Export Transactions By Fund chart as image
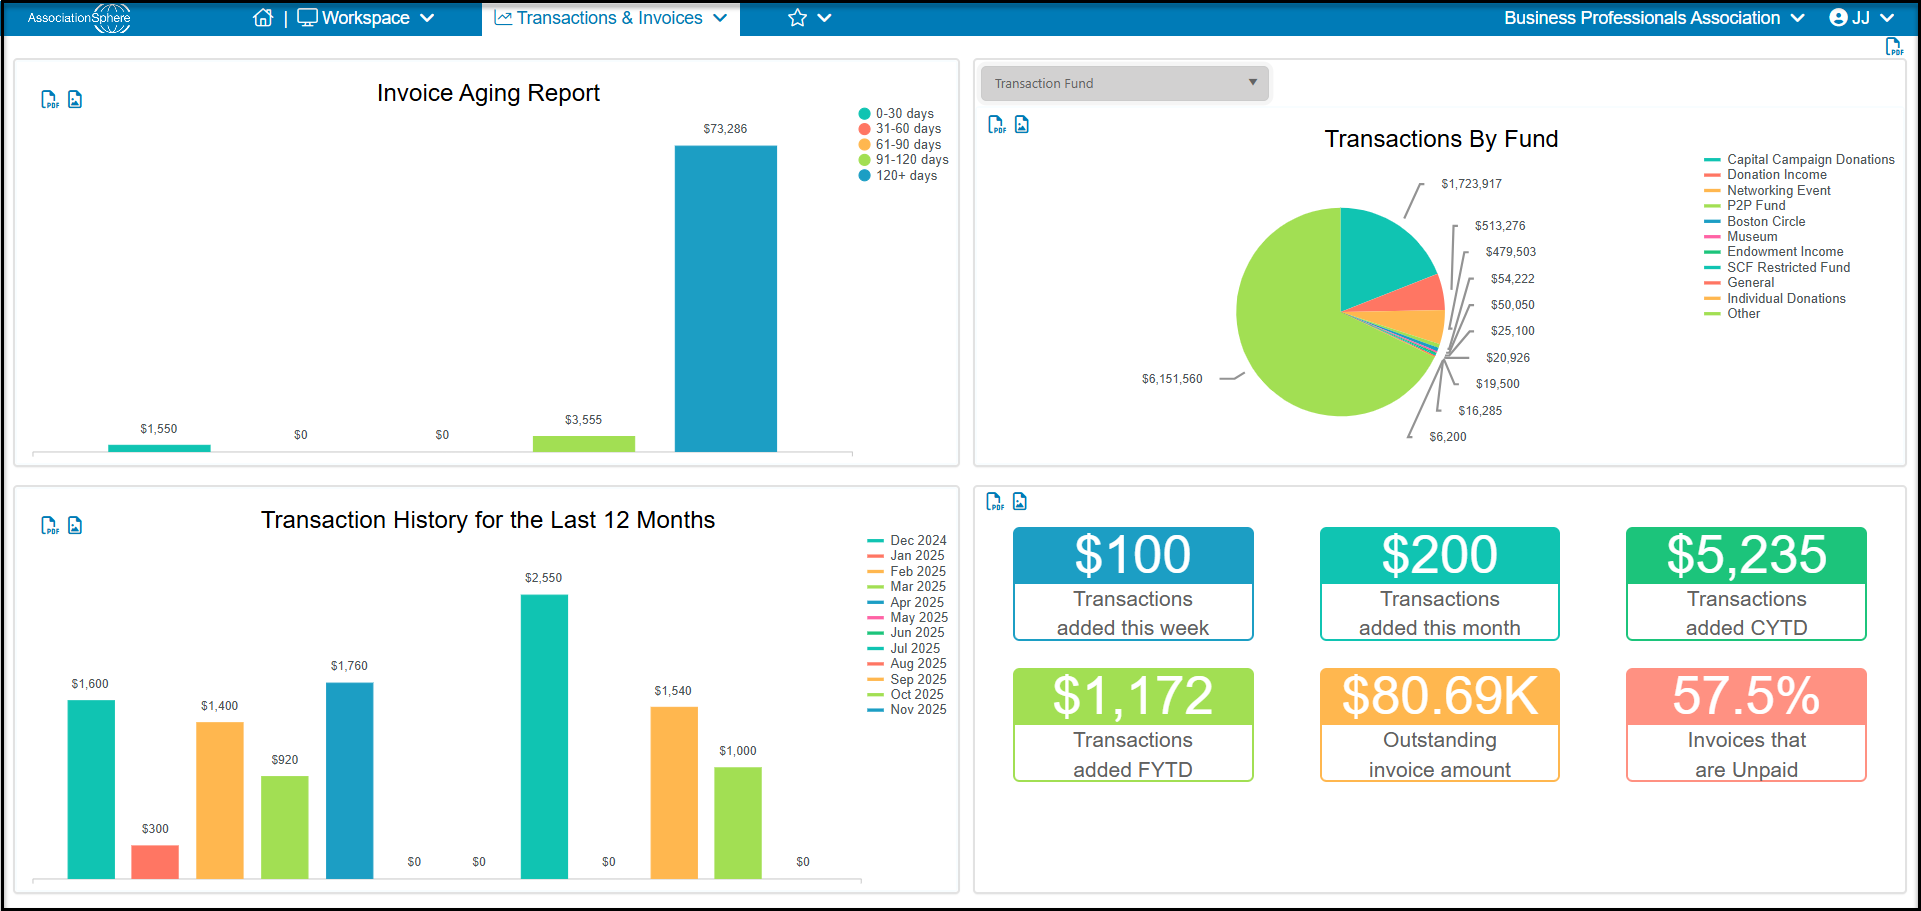Viewport: 1921px width, 911px height. coord(1022,124)
